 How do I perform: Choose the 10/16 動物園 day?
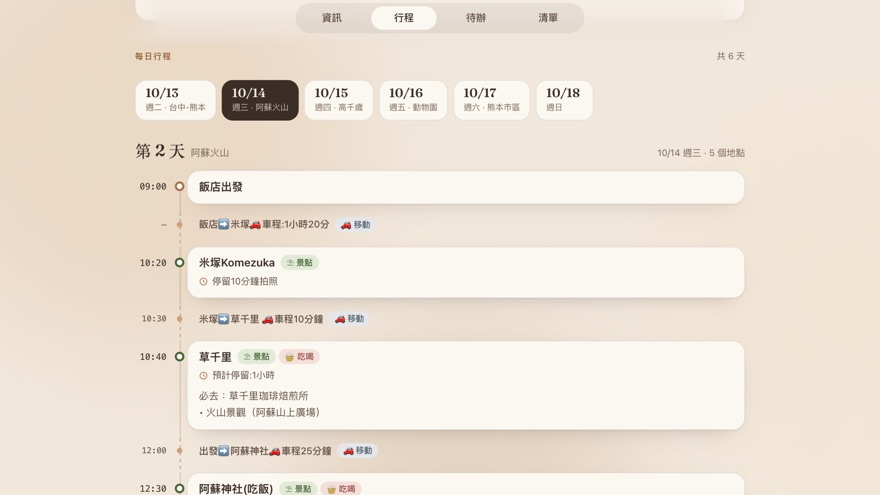413,100
